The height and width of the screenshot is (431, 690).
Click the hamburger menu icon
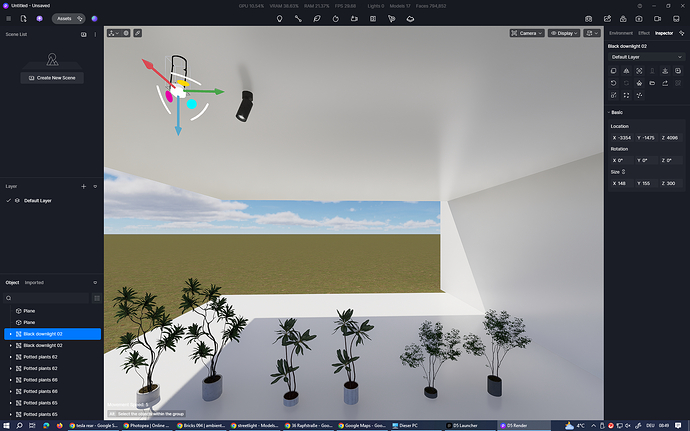point(9,18)
